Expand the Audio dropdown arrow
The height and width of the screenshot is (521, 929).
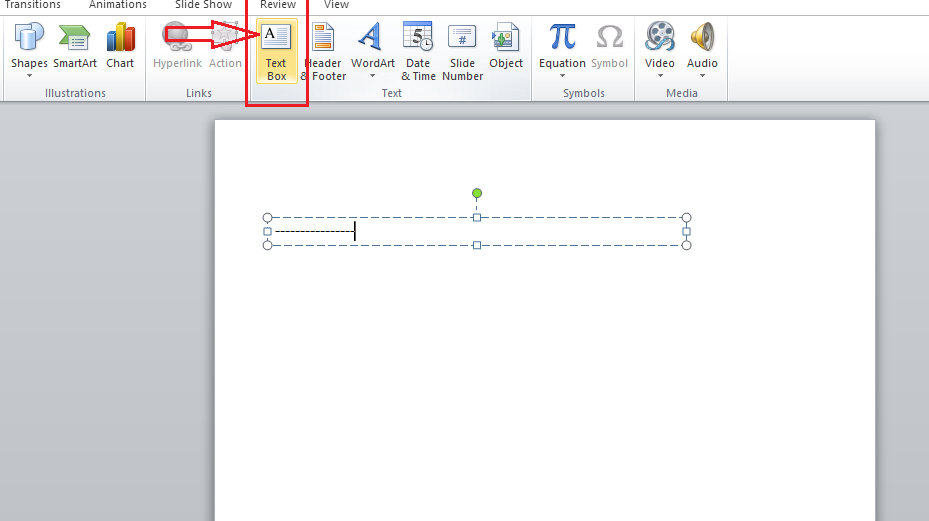click(702, 76)
